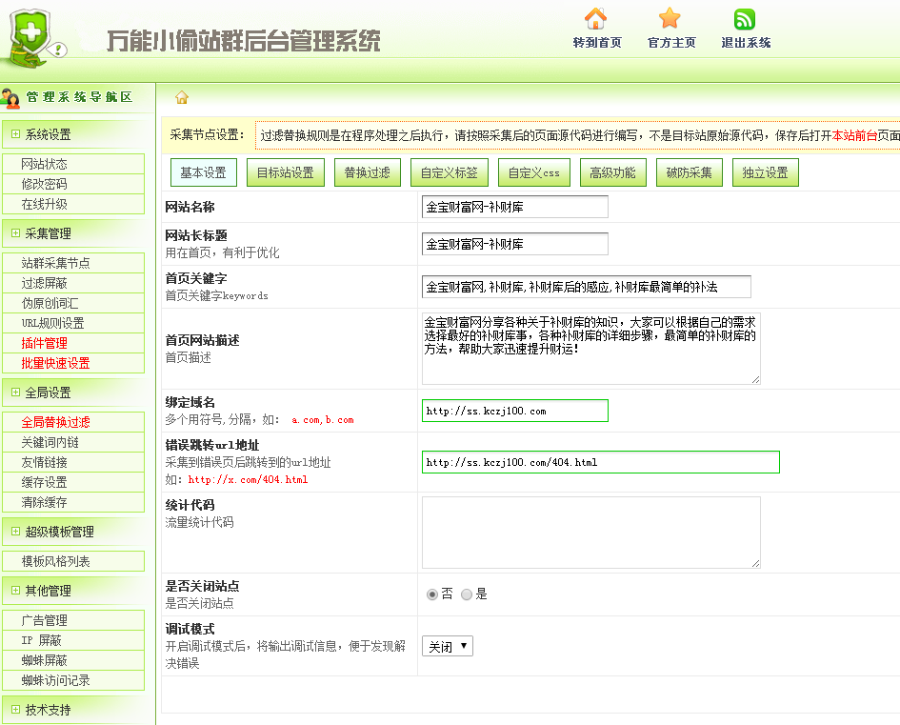
Task: Click the star icon for 官方主页
Action: 670,19
